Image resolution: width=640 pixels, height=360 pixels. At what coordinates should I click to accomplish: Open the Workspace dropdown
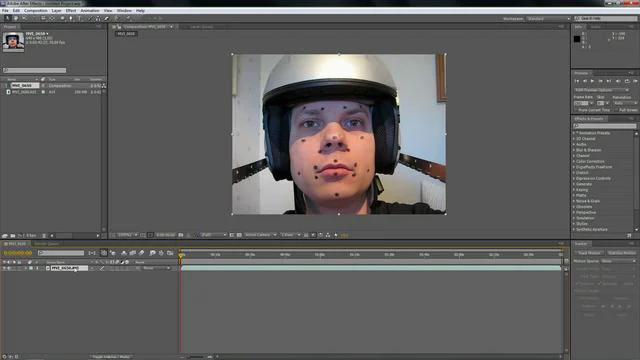tap(548, 19)
